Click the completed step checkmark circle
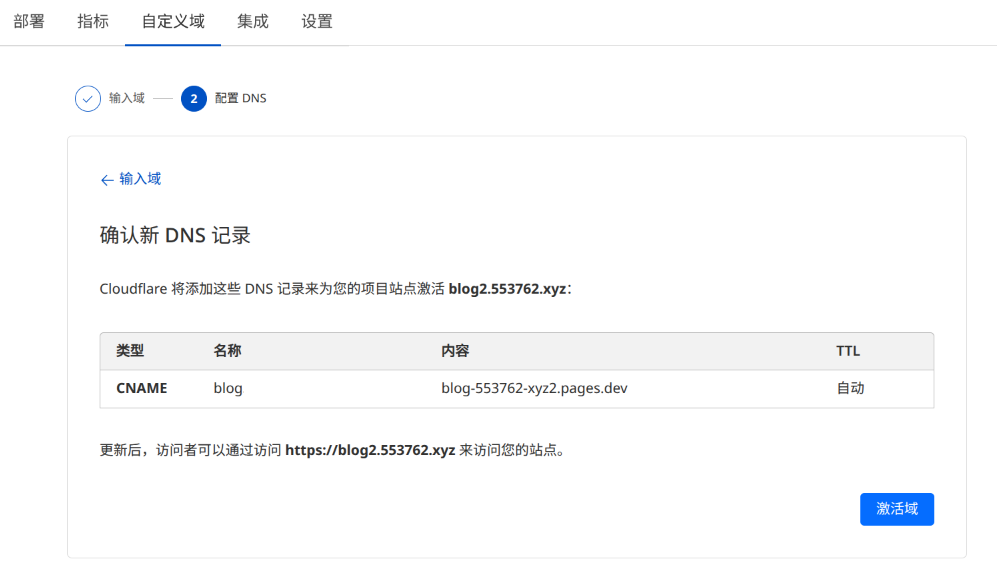 coord(88,98)
